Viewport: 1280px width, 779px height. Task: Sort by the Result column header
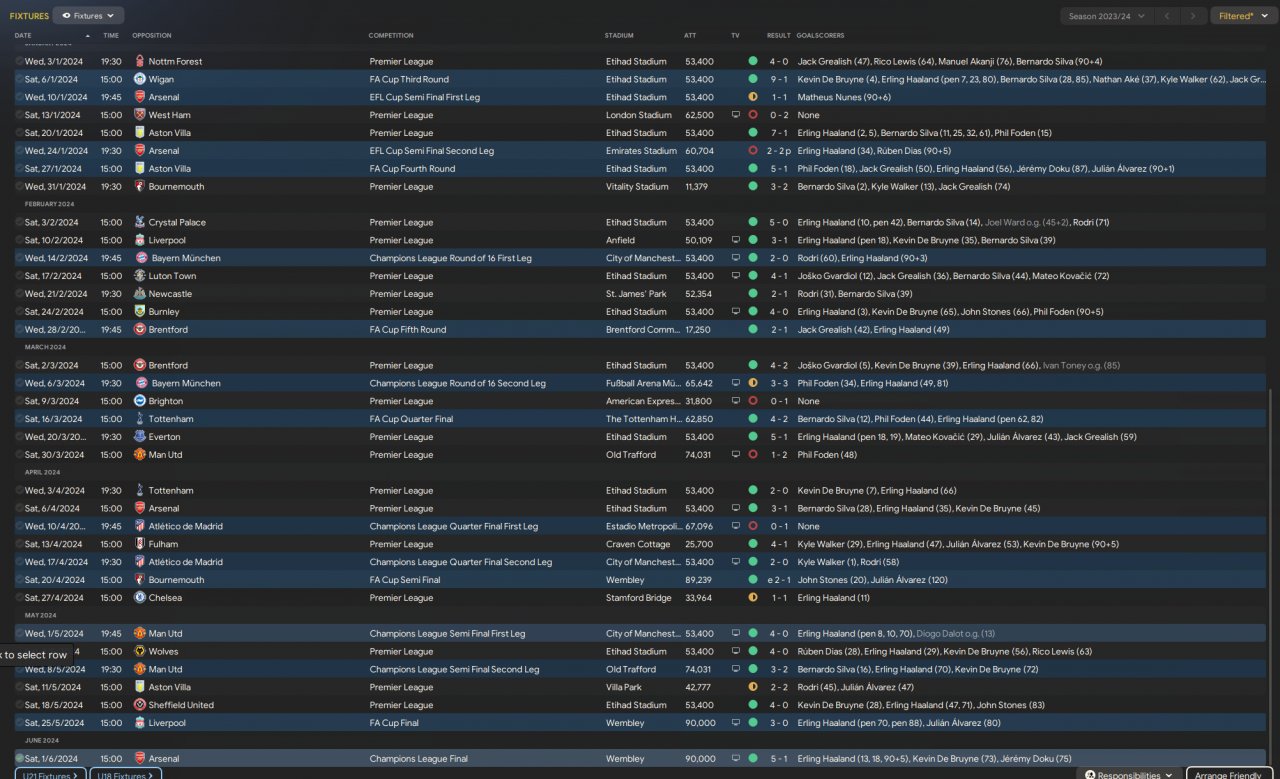point(779,36)
